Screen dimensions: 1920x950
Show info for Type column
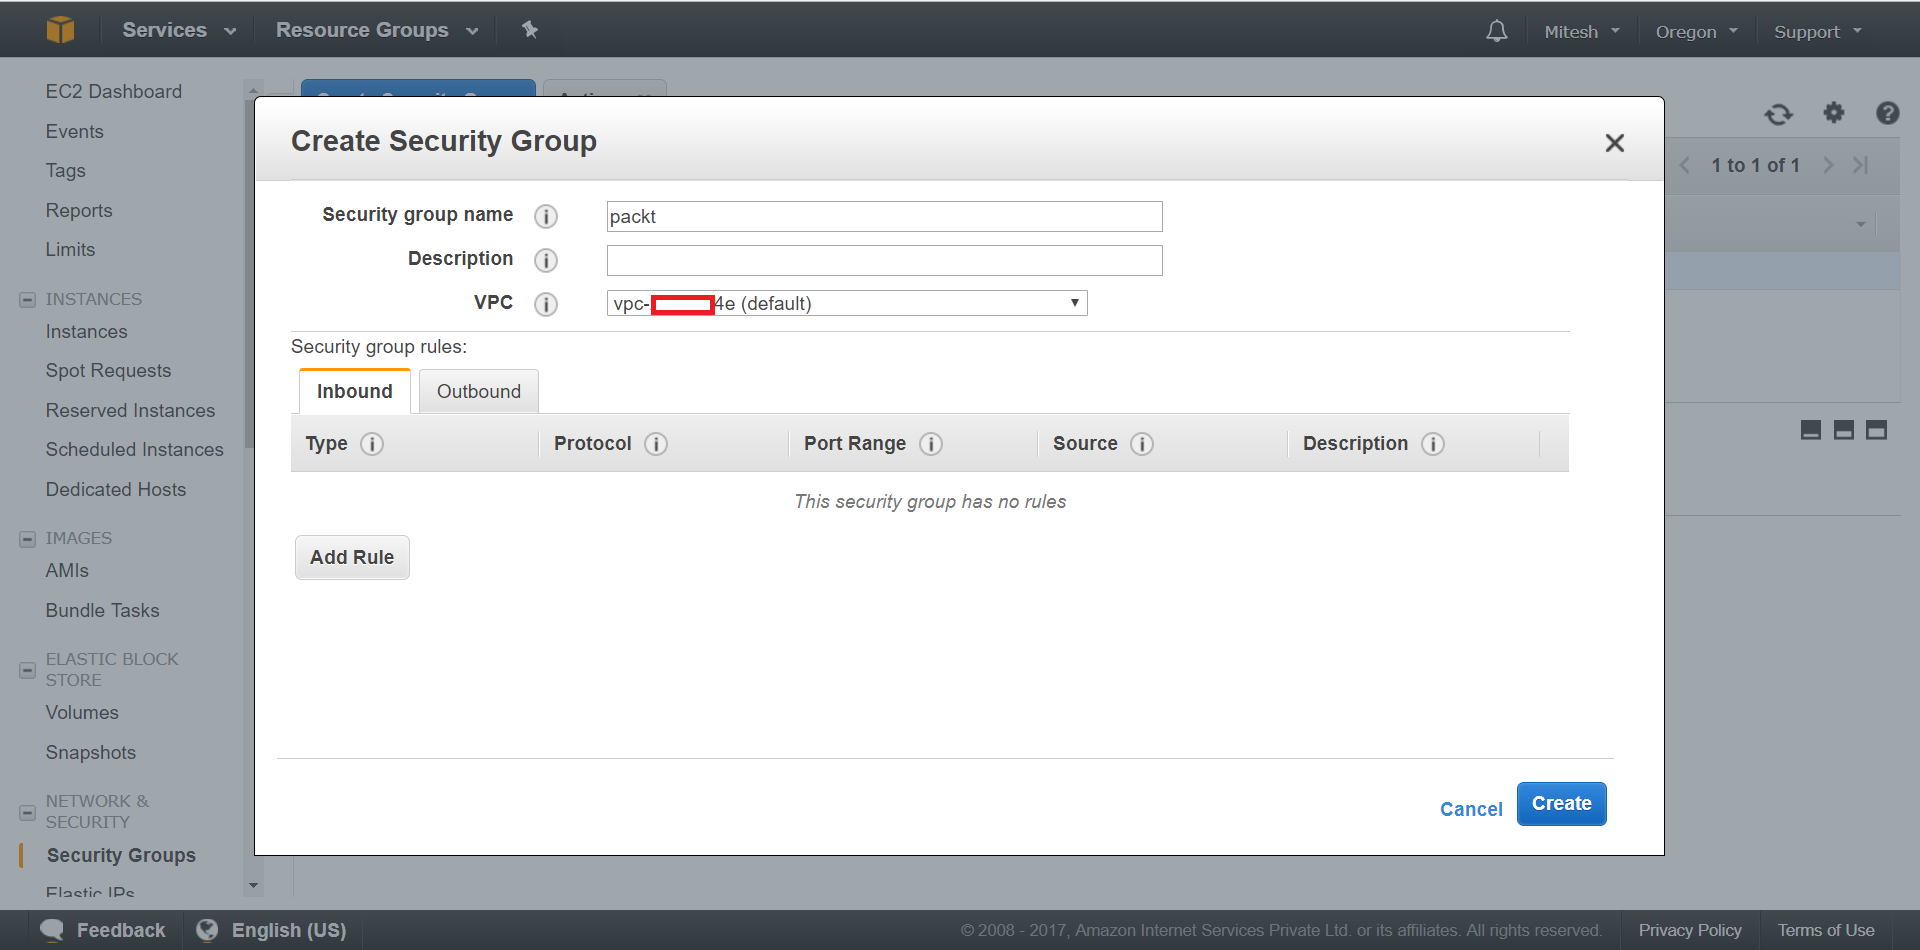point(372,444)
